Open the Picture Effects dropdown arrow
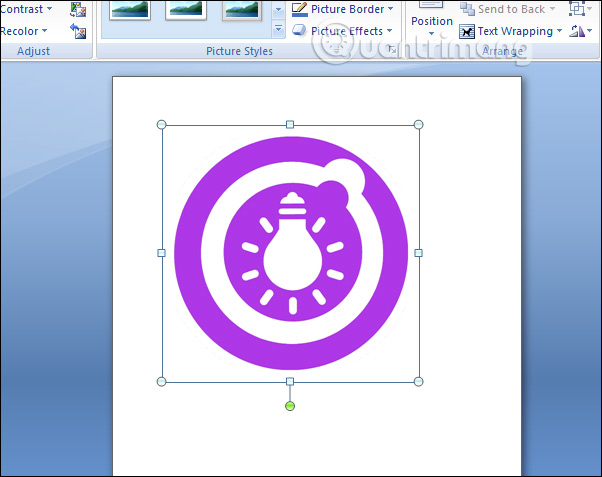Image resolution: width=602 pixels, height=477 pixels. [x=389, y=31]
